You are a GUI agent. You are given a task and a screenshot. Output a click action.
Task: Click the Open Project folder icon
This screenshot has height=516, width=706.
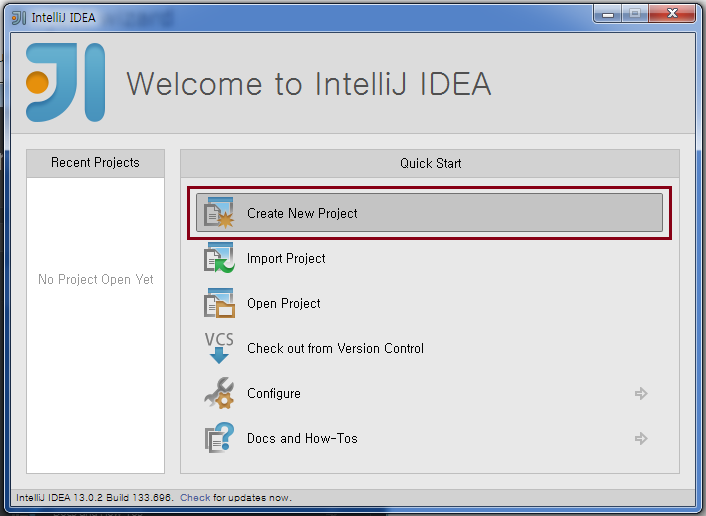pyautogui.click(x=219, y=303)
